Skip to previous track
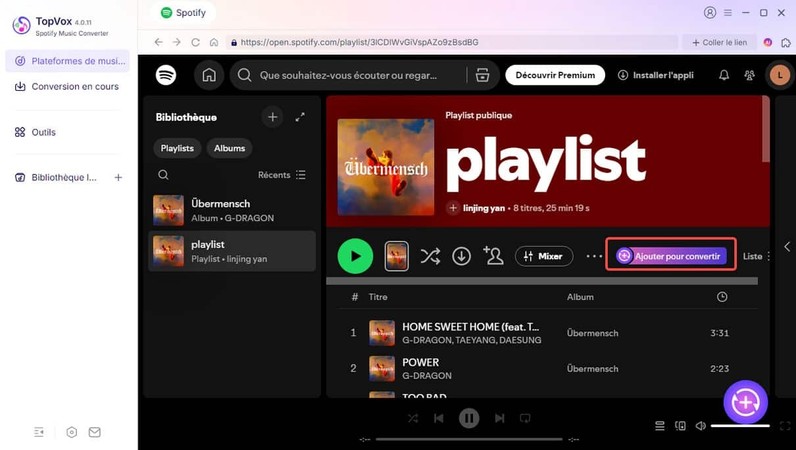Screen dimensions: 796x450 (439, 419)
